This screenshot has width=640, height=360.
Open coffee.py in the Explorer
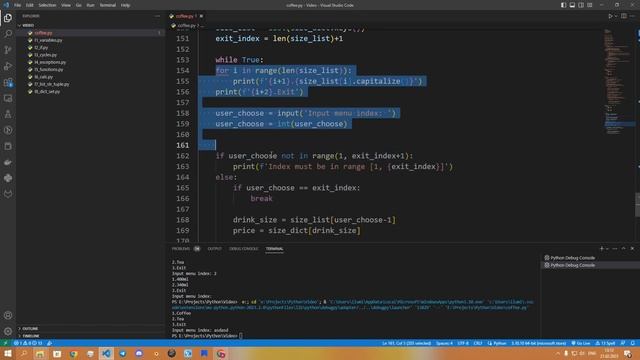coord(43,33)
